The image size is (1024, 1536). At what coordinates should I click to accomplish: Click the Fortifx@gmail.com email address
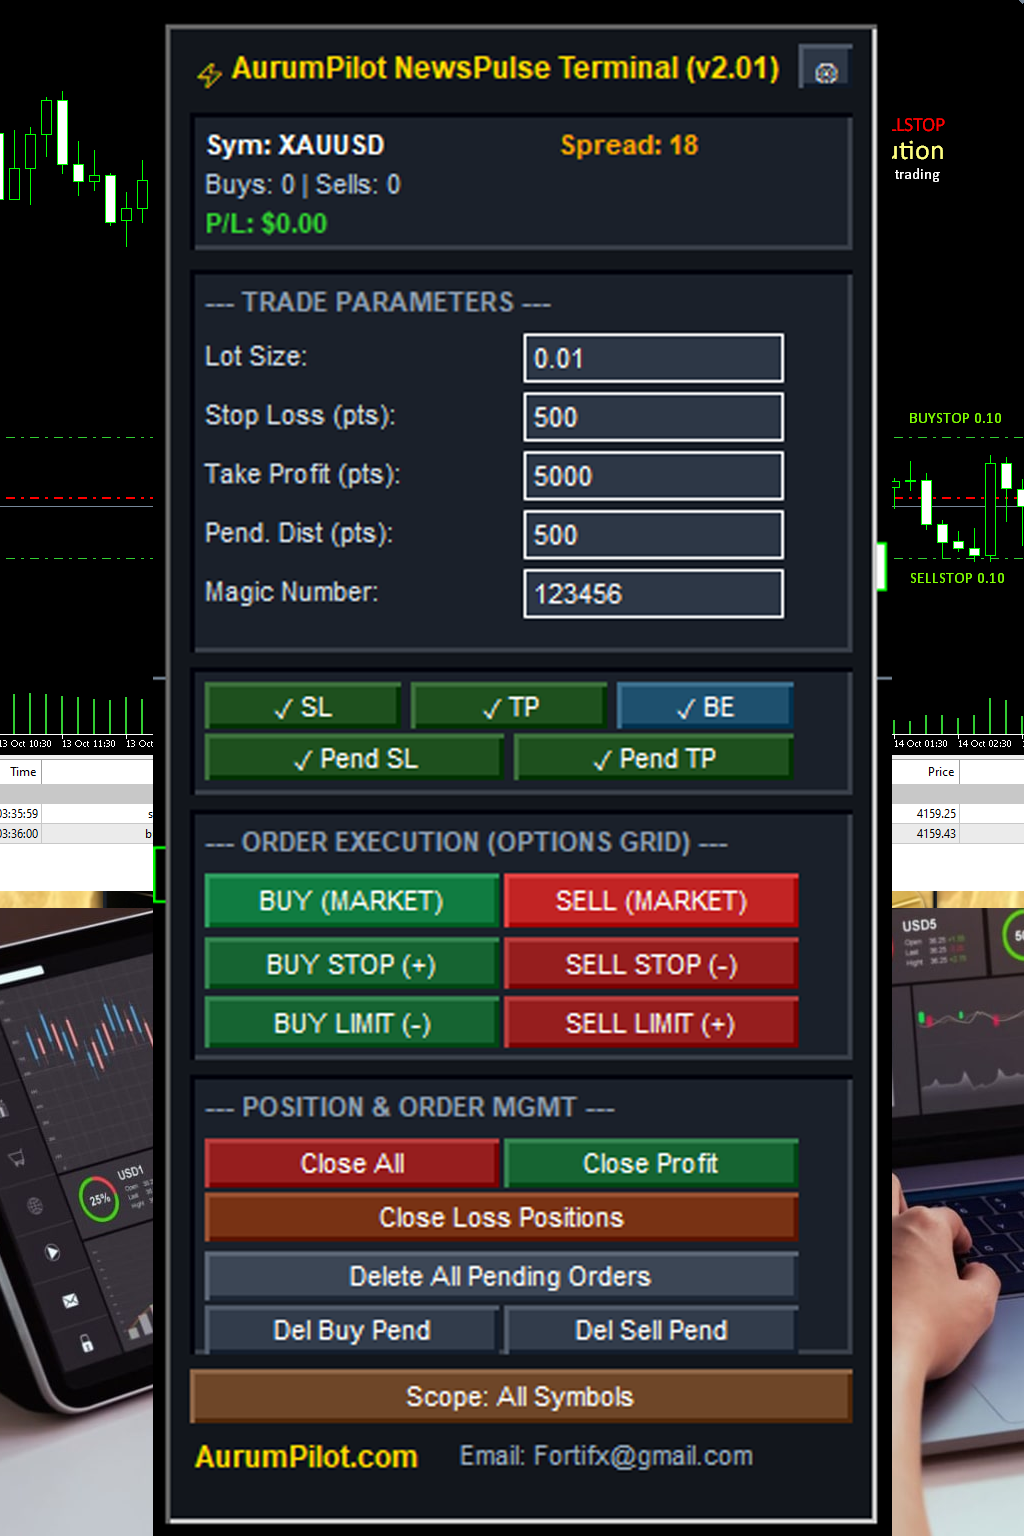coord(643,1456)
